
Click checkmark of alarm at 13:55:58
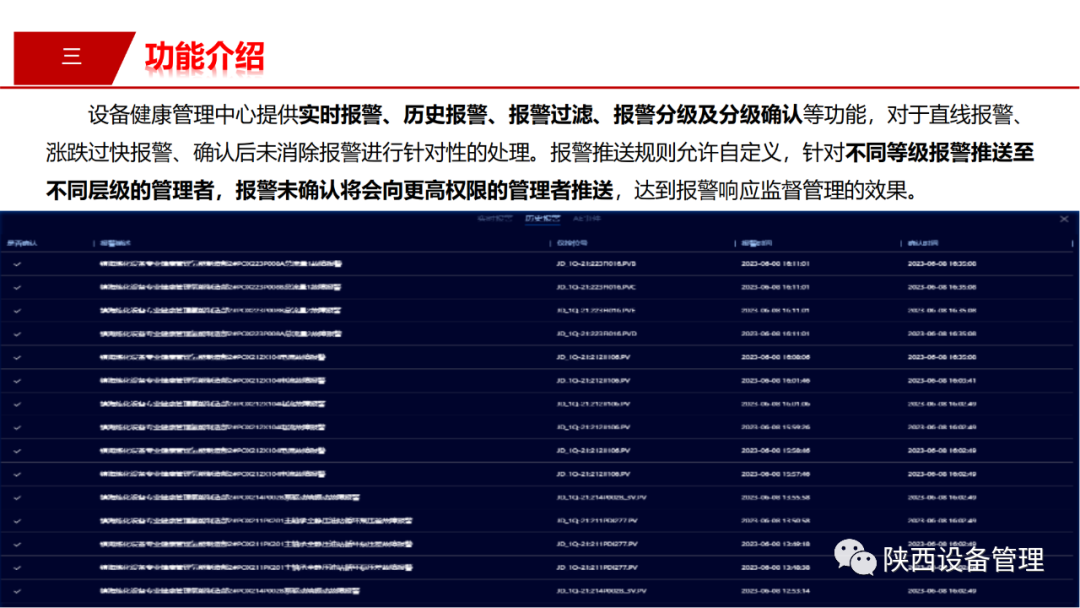pos(17,498)
